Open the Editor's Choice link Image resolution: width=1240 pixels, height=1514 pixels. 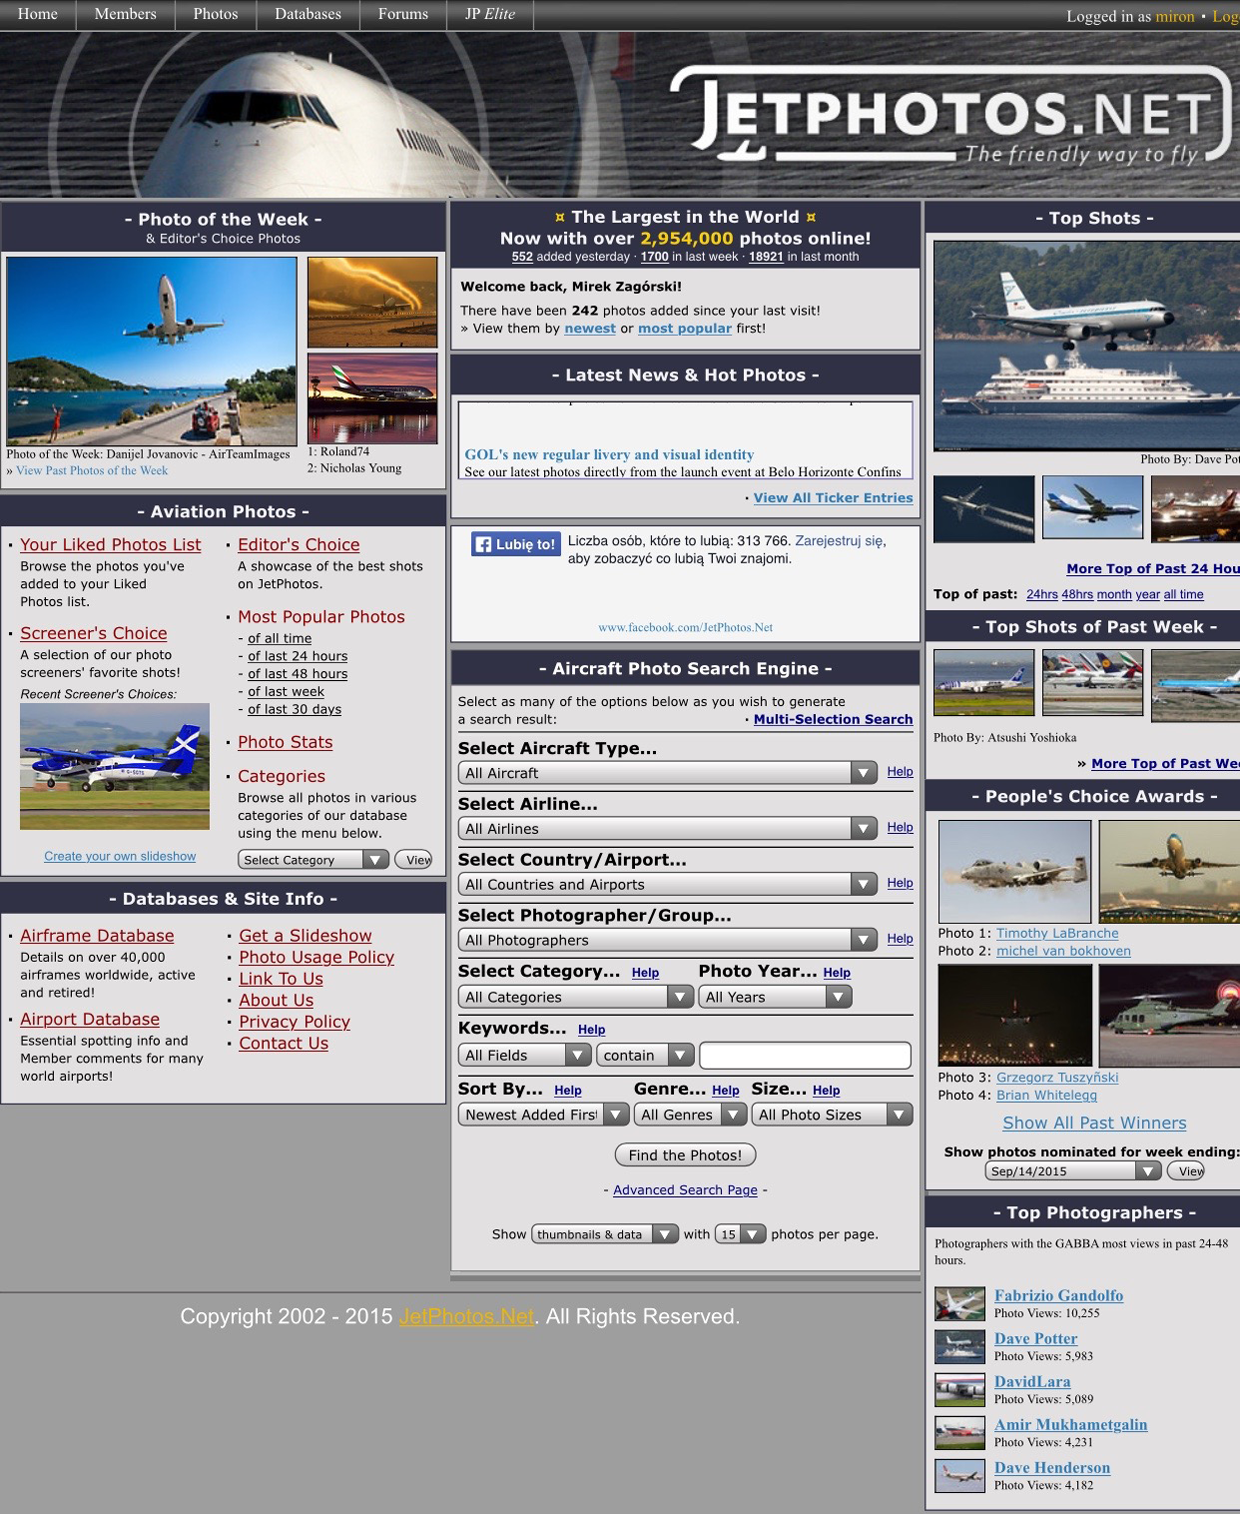(298, 545)
